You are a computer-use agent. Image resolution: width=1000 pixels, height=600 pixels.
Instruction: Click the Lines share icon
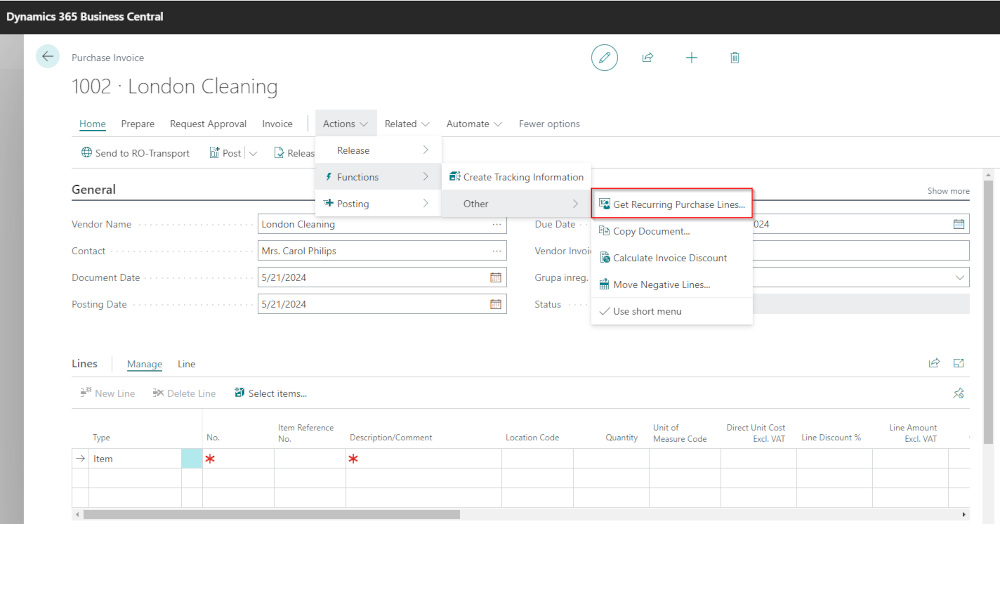click(x=934, y=363)
